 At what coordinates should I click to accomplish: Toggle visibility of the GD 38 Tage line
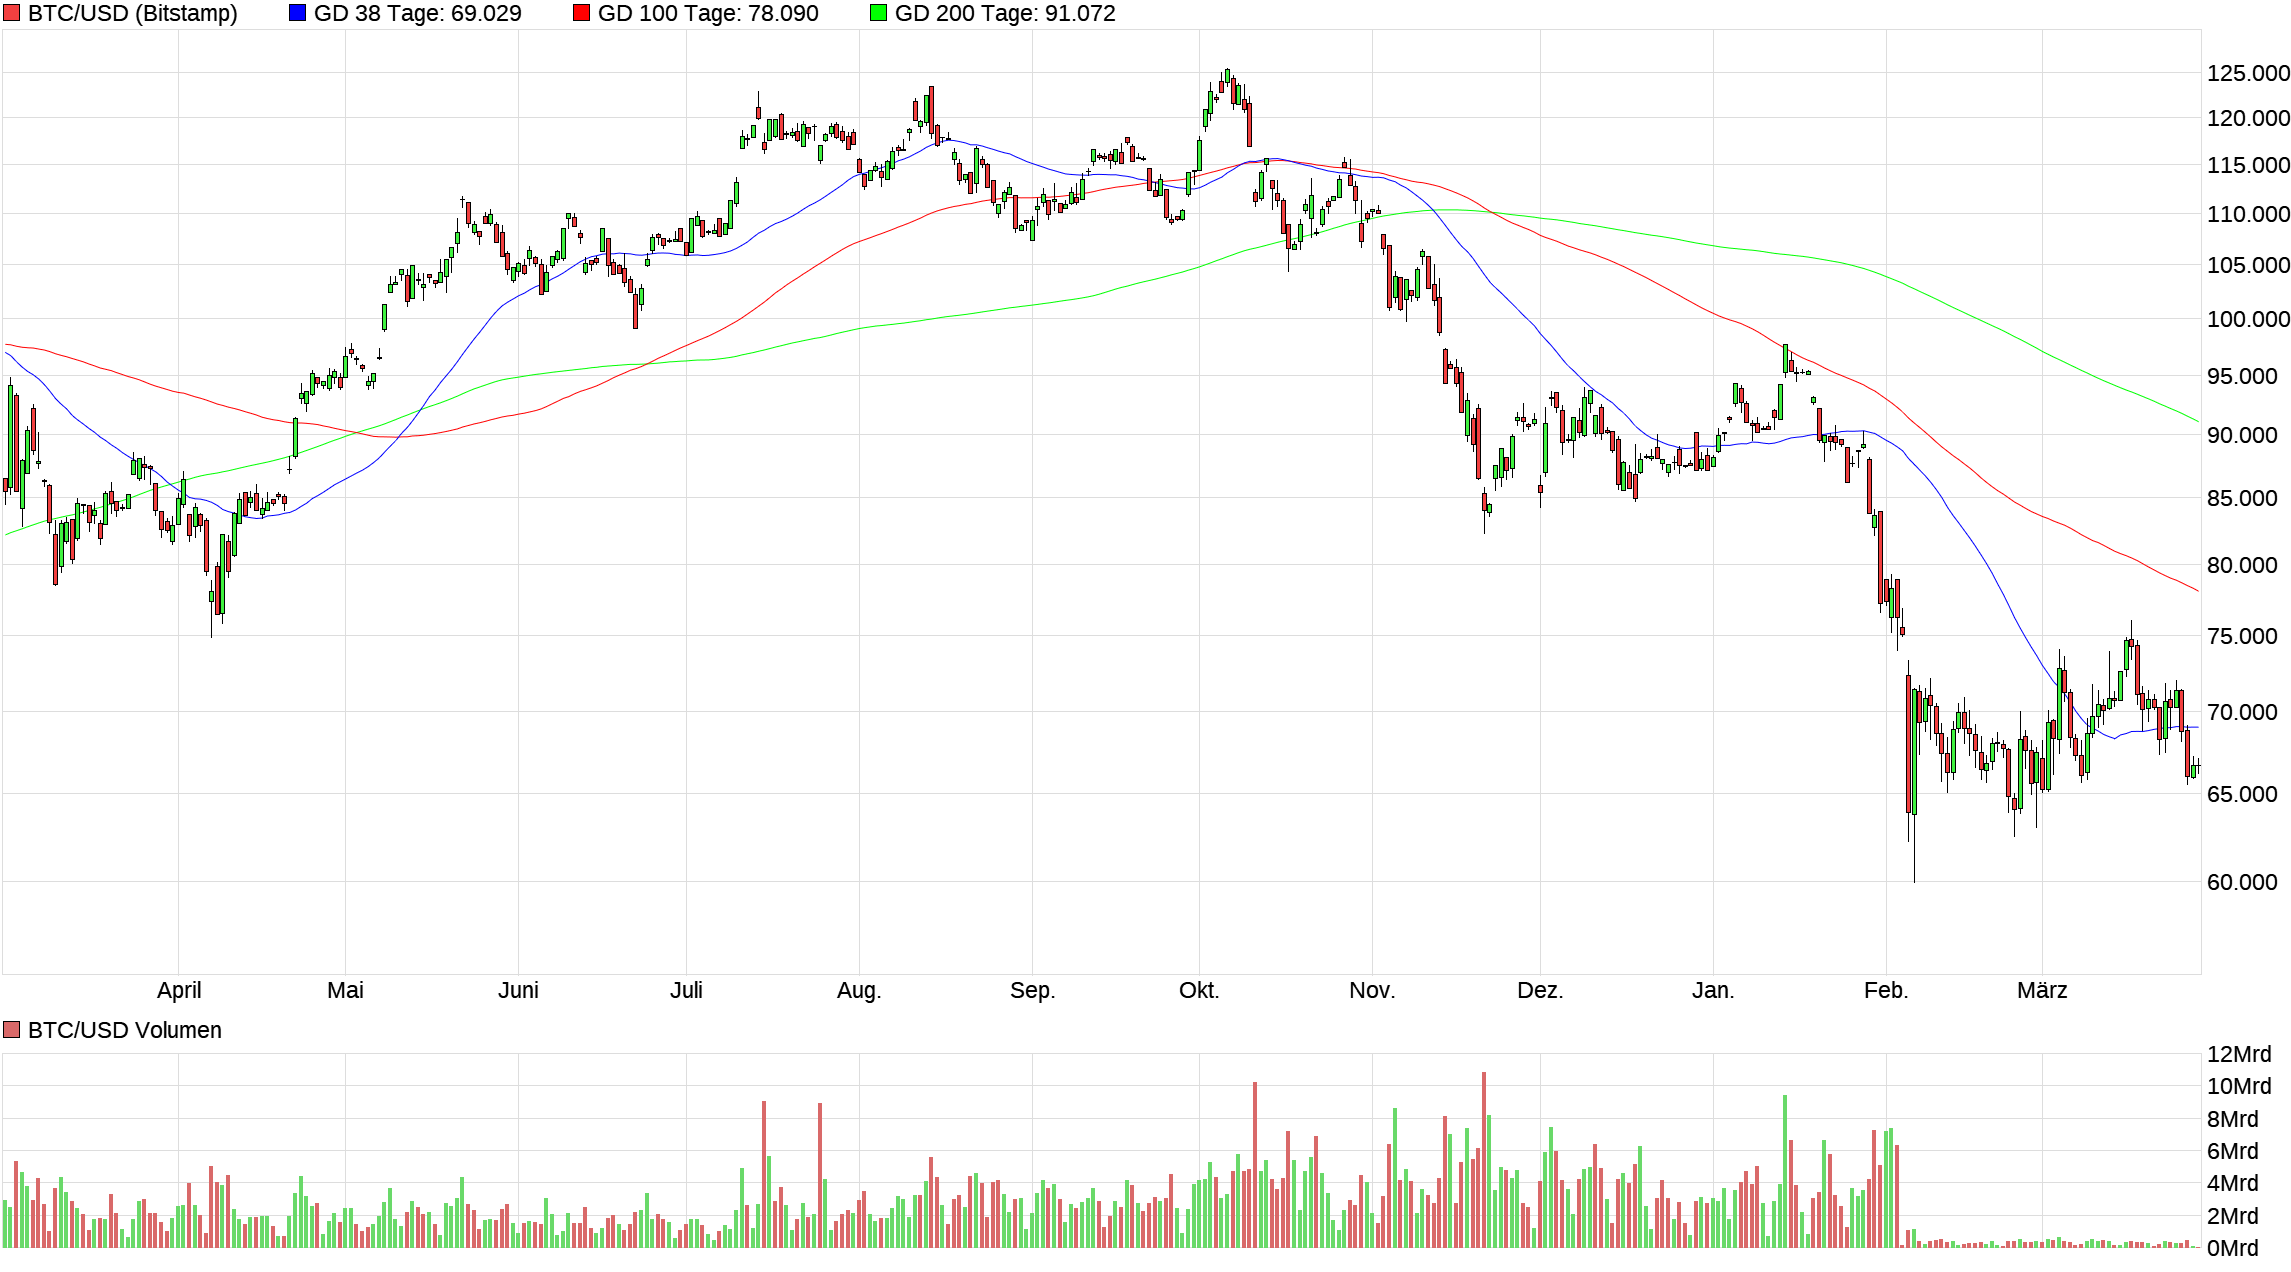coord(298,13)
